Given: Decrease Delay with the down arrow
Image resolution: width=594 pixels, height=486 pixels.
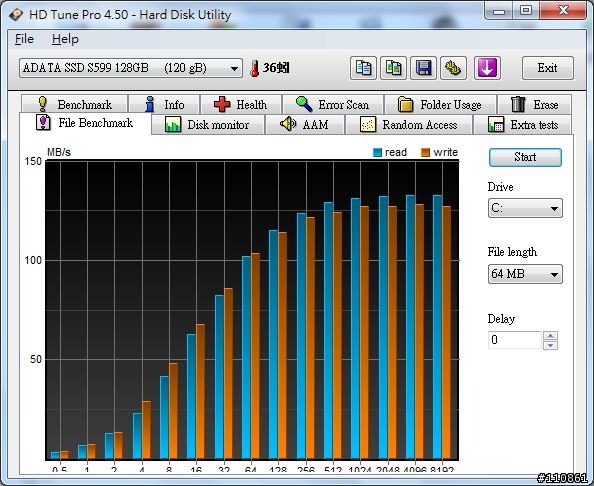Looking at the screenshot, I should click(550, 345).
